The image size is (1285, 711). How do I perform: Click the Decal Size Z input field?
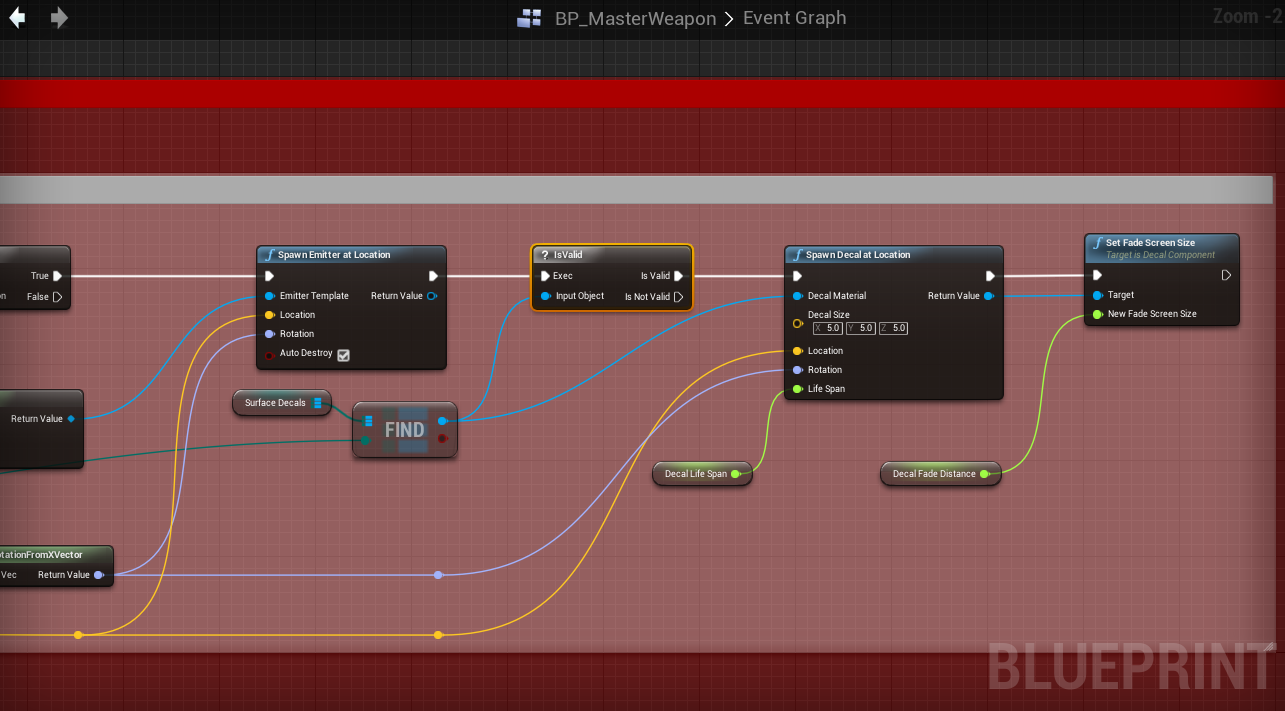(894, 328)
